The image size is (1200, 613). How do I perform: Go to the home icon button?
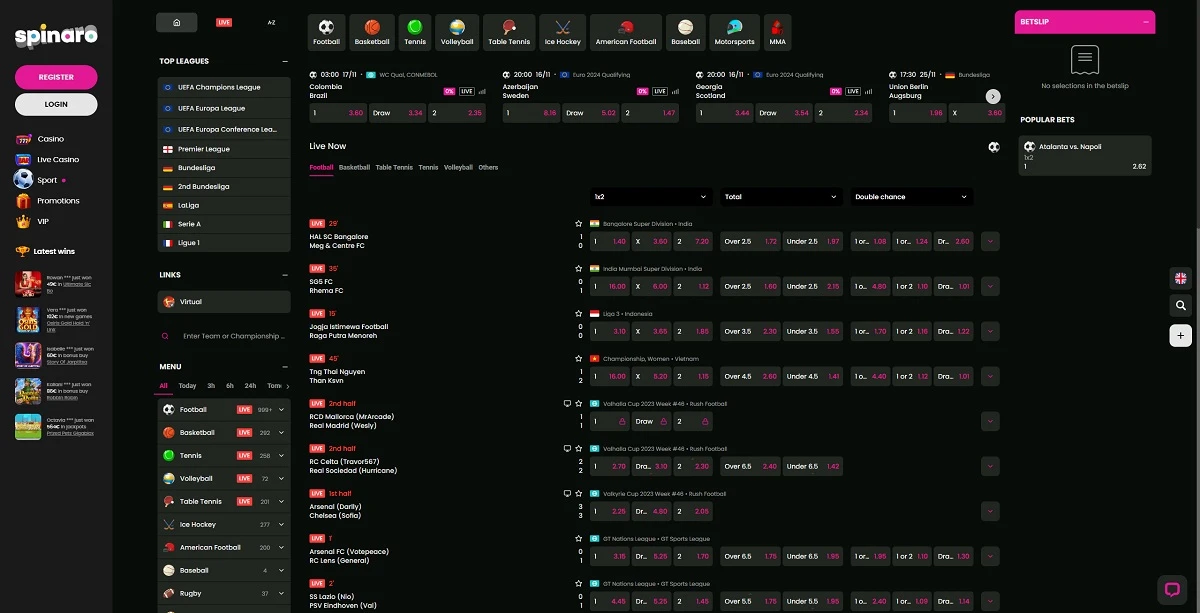[177, 22]
